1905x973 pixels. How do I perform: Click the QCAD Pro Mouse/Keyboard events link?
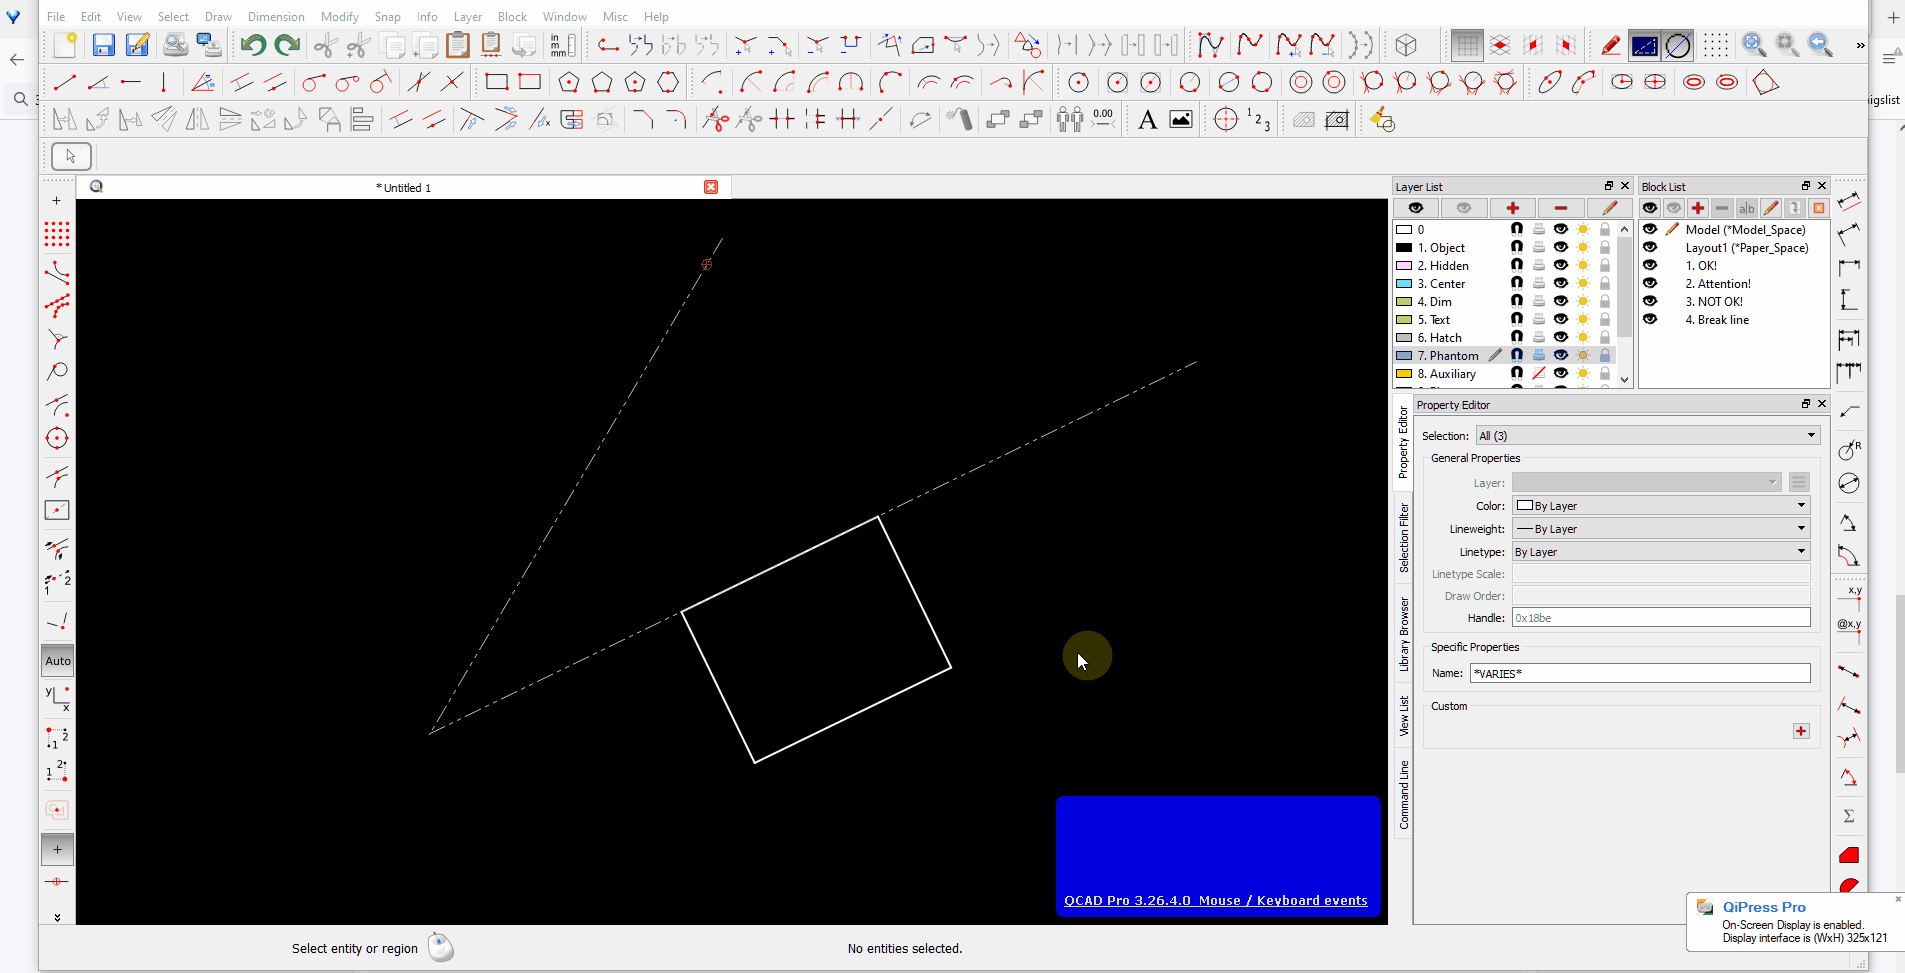pos(1215,901)
